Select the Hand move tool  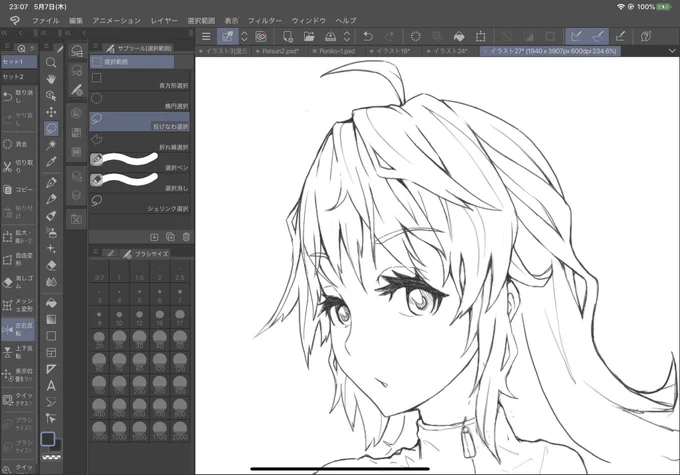51,79
